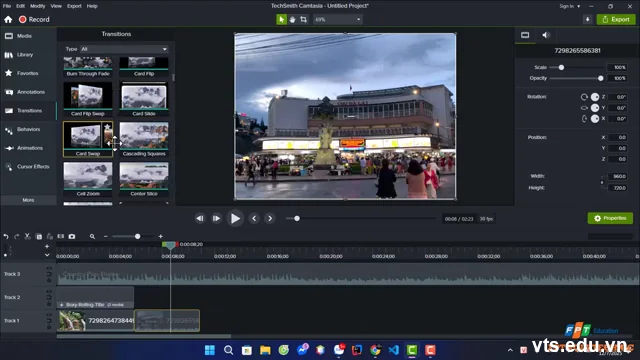Split the clip at the playhead

pos(60,236)
